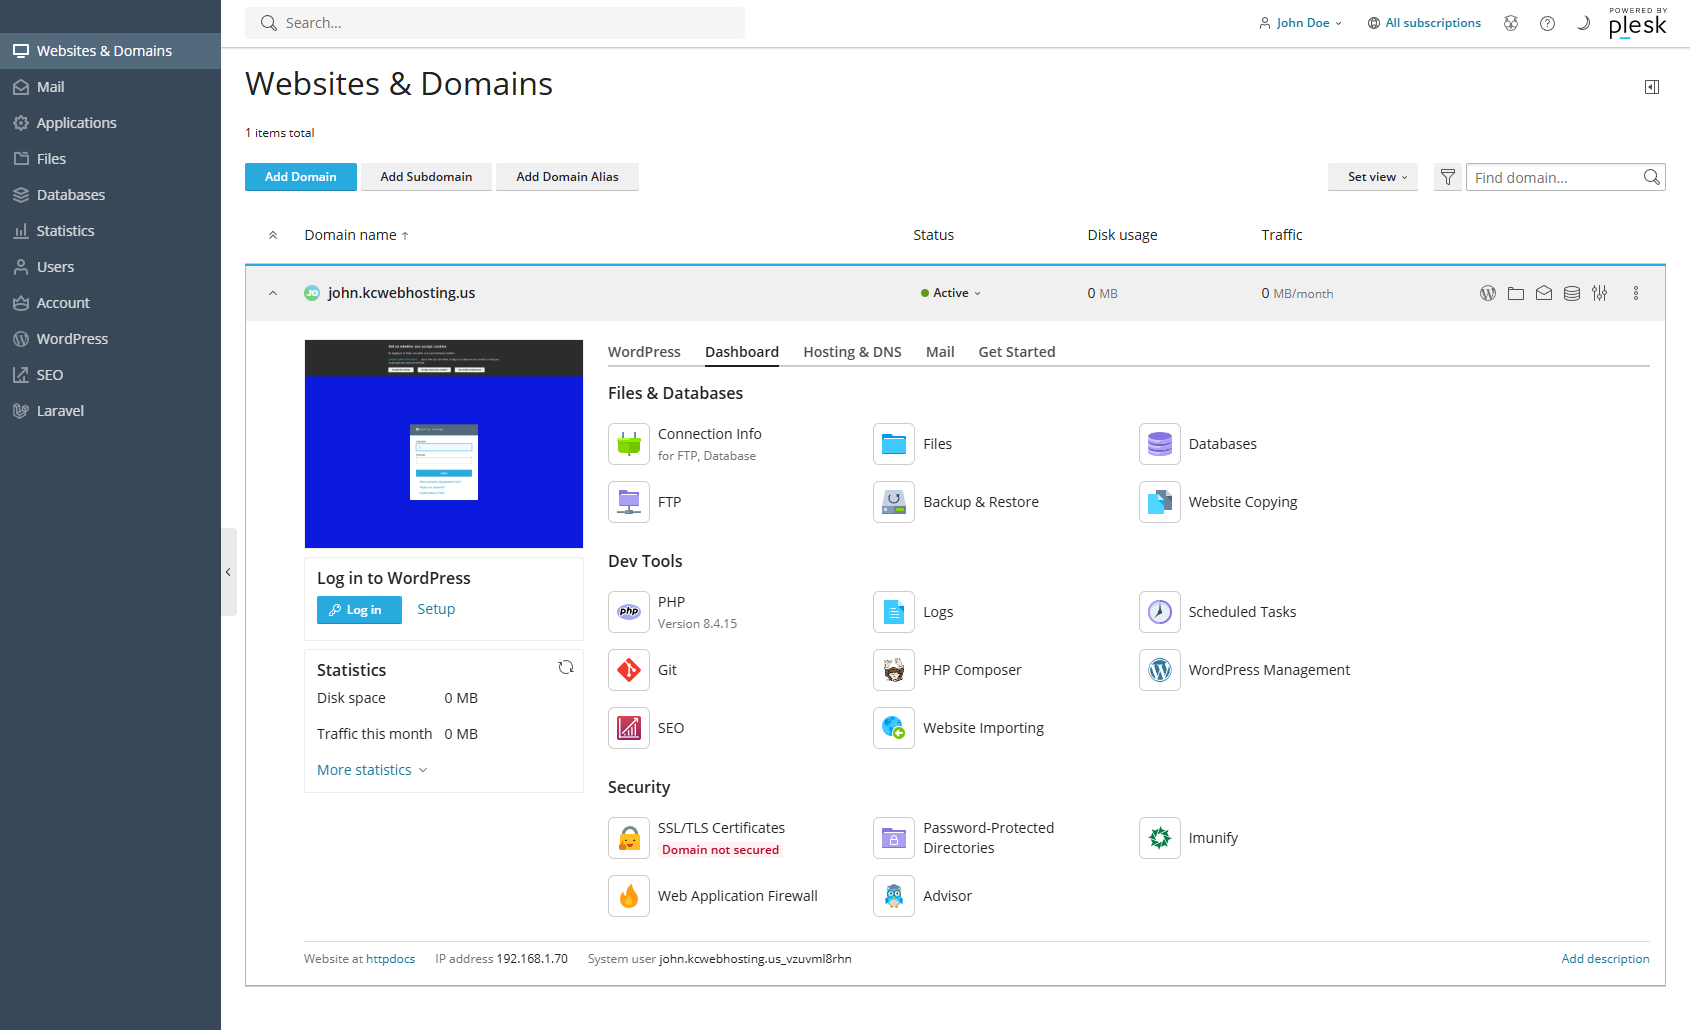Open the Imunify security tool

point(1213,837)
